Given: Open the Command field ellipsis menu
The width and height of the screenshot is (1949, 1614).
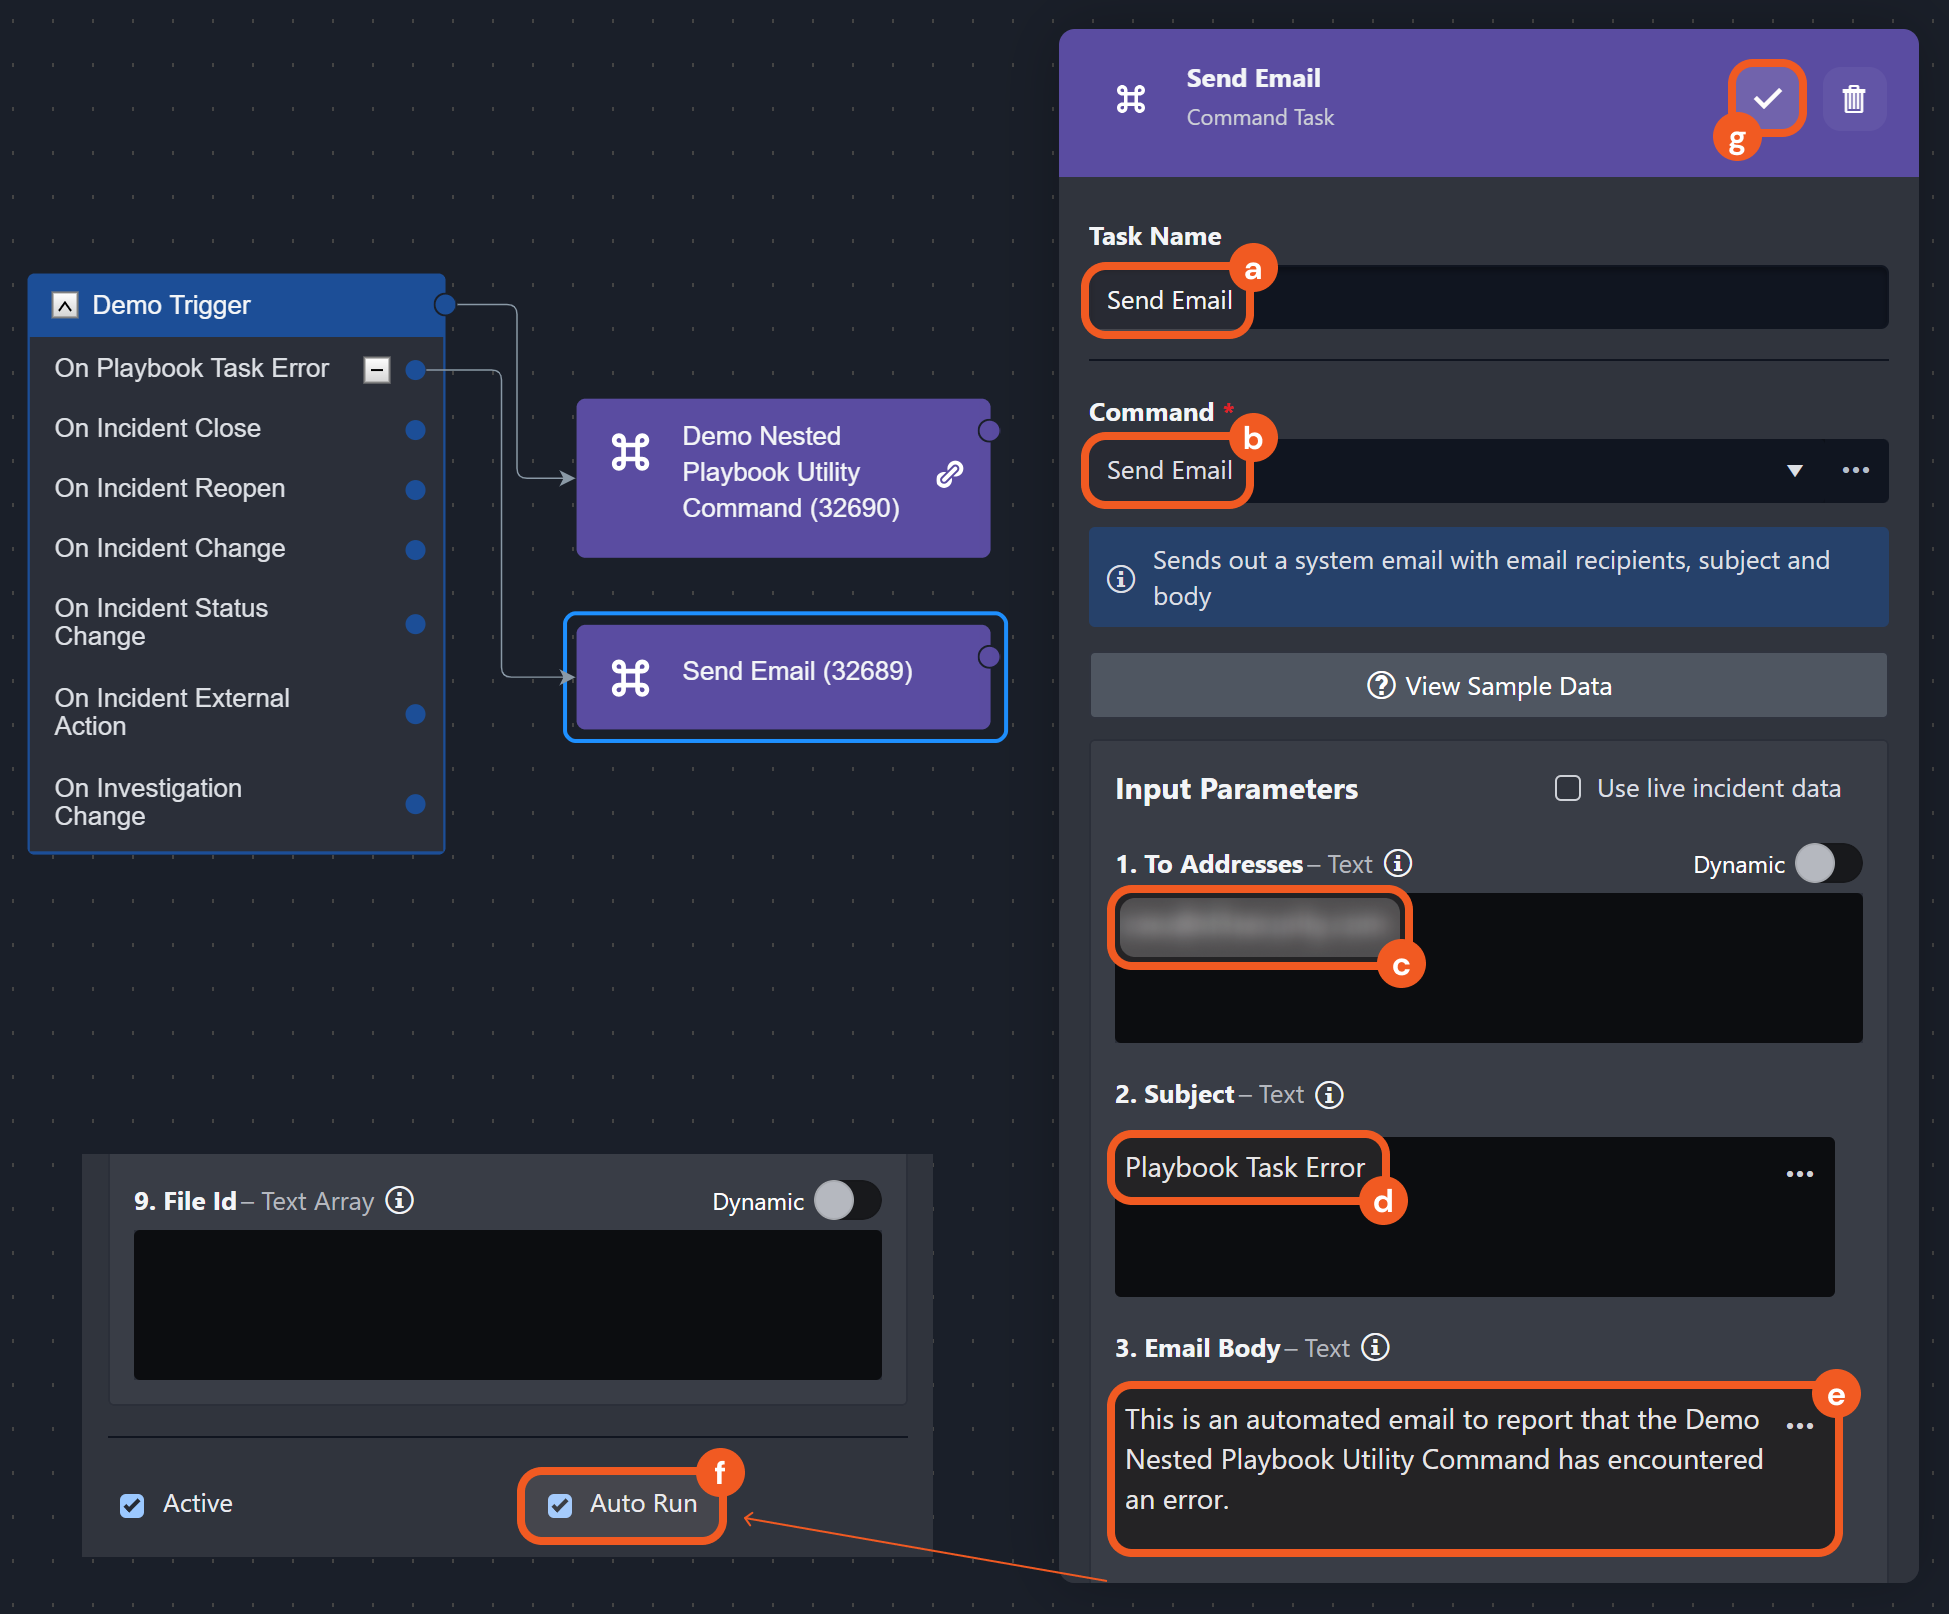Looking at the screenshot, I should (x=1855, y=470).
